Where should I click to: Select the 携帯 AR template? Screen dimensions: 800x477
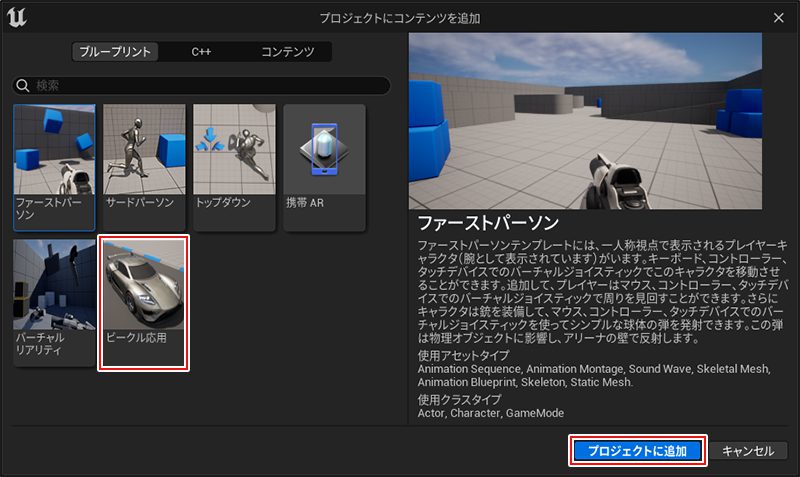pos(324,166)
